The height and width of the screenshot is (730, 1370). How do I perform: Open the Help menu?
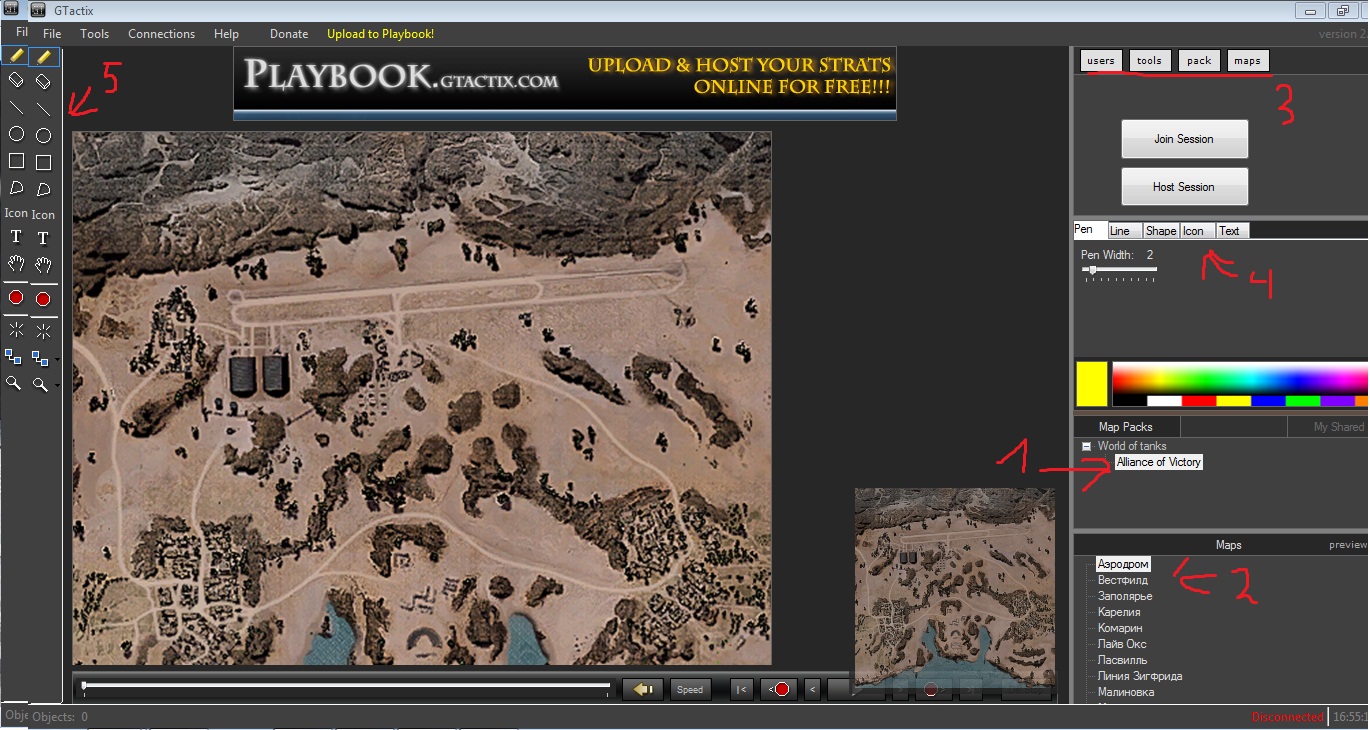point(226,34)
